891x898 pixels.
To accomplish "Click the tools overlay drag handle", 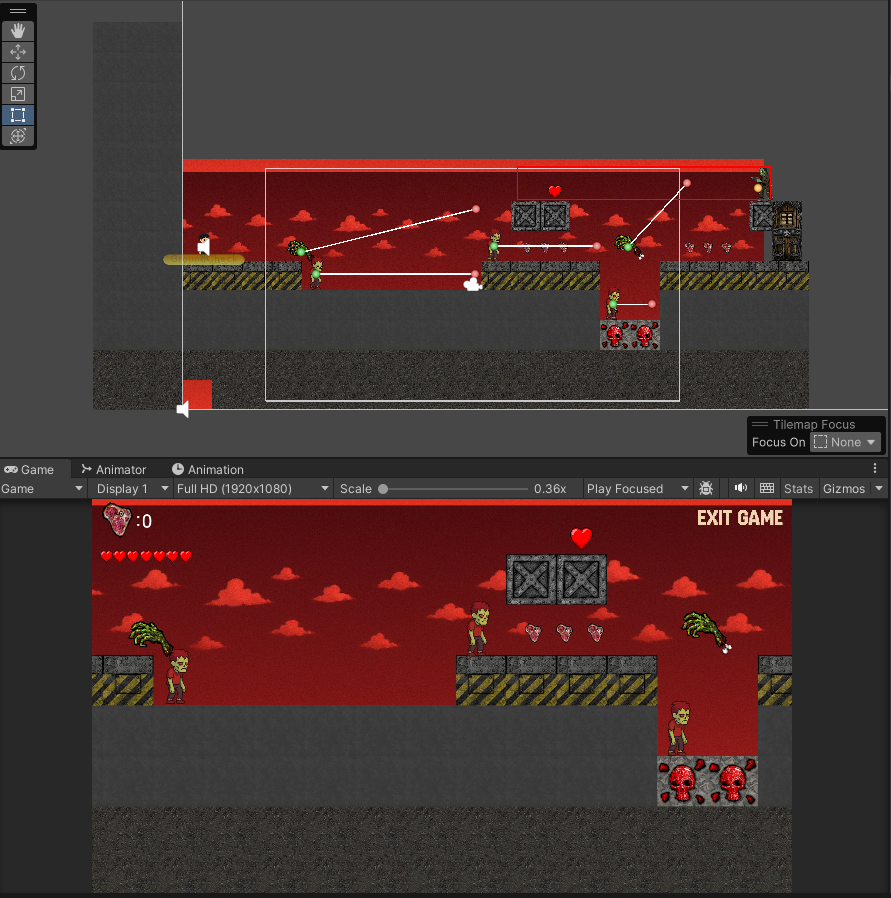I will click(18, 11).
